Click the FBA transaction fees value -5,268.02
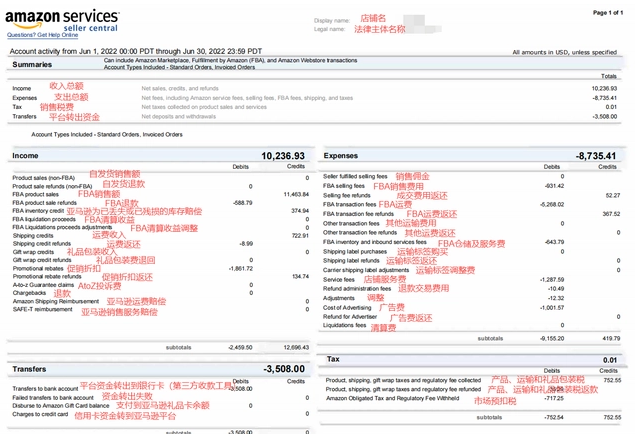This screenshot has height=434, width=644. point(552,204)
